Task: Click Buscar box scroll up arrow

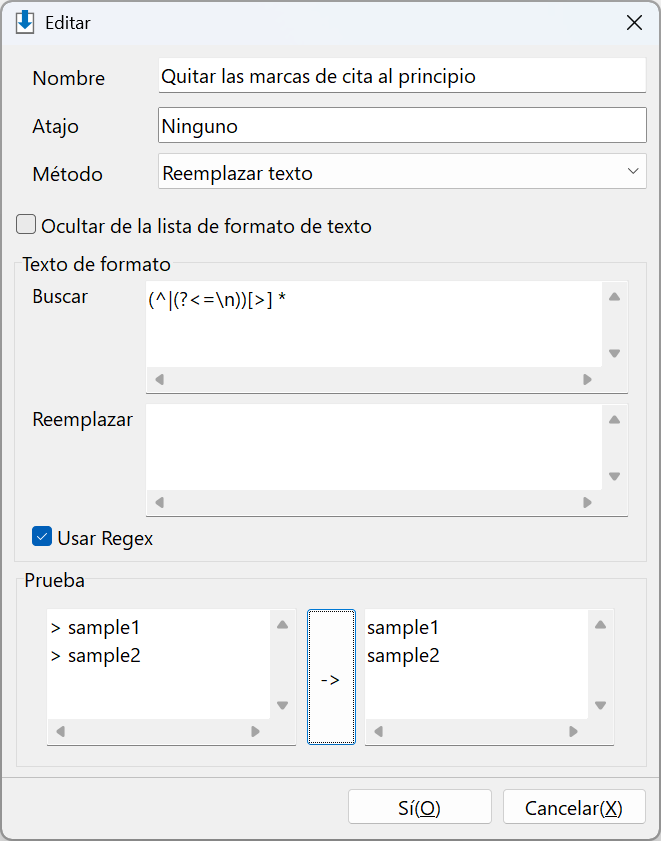Action: (614, 297)
